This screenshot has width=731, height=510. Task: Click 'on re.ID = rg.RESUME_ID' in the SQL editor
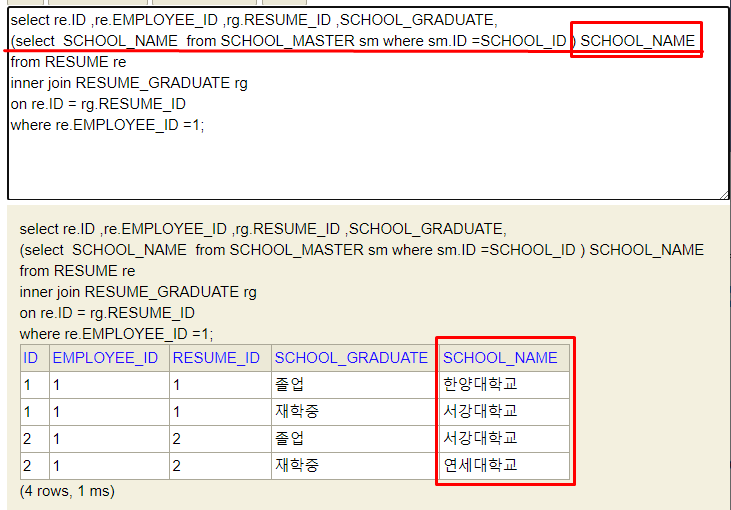tap(98, 104)
